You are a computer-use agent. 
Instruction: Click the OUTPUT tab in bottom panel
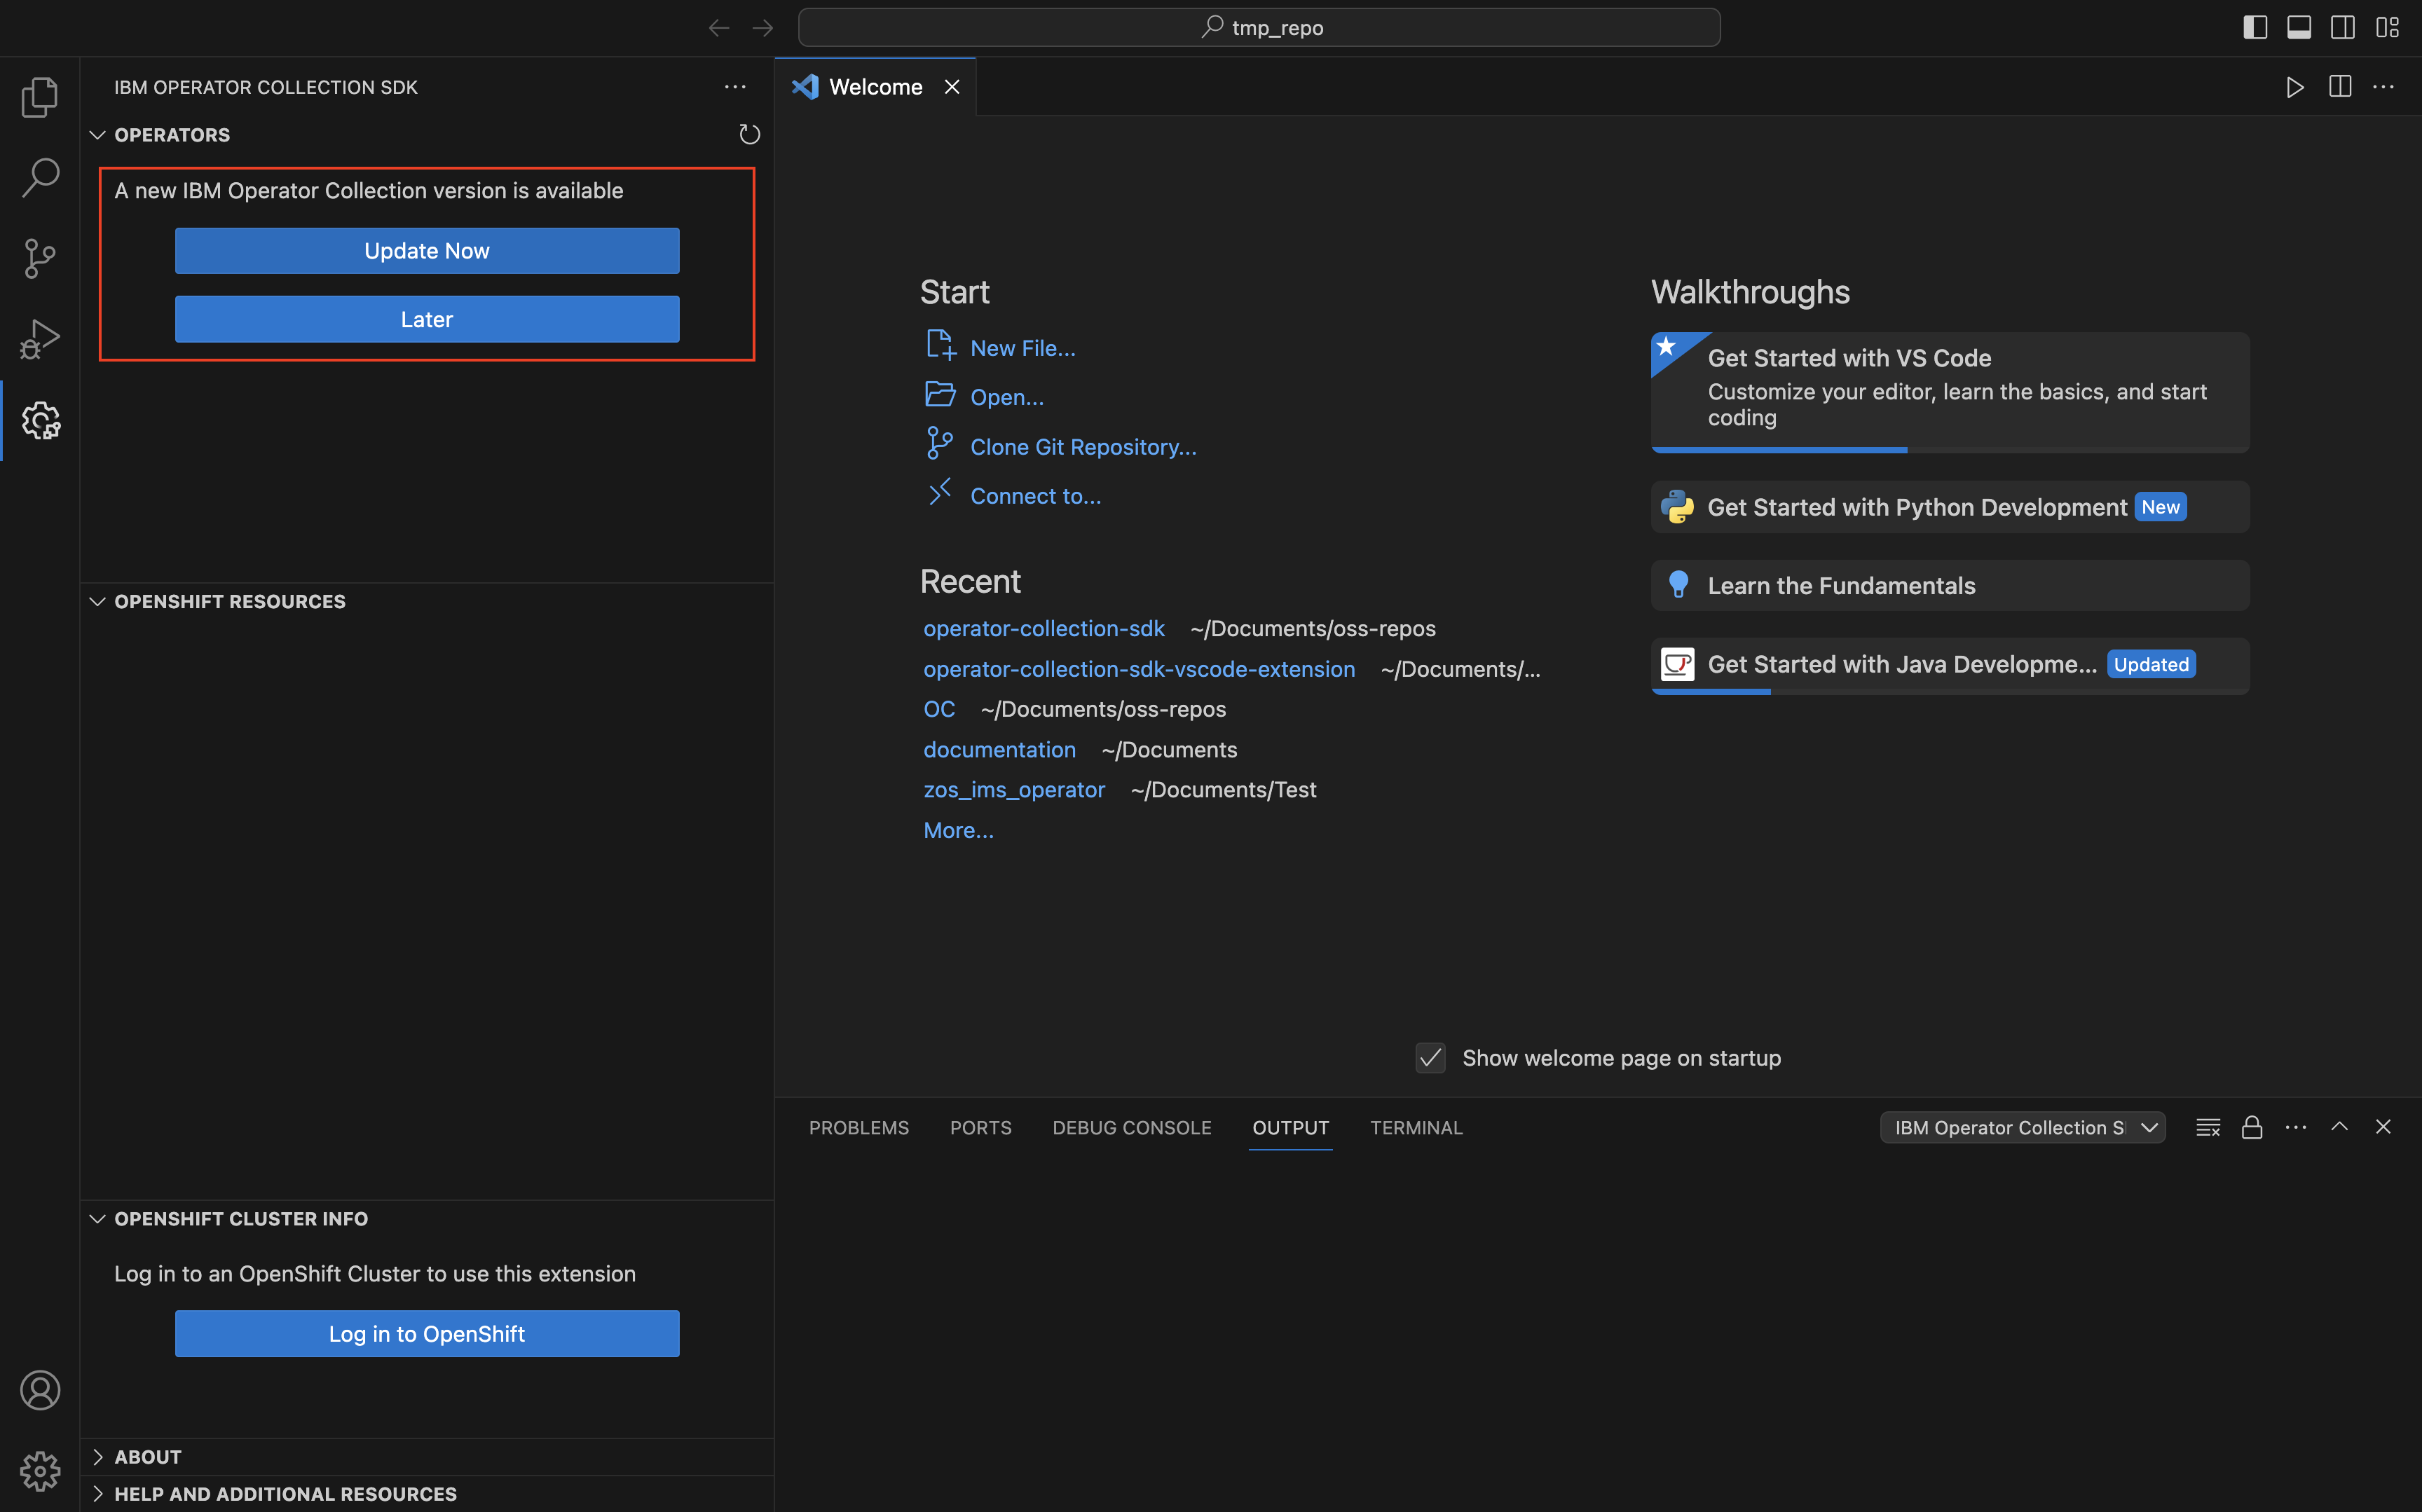(1289, 1127)
